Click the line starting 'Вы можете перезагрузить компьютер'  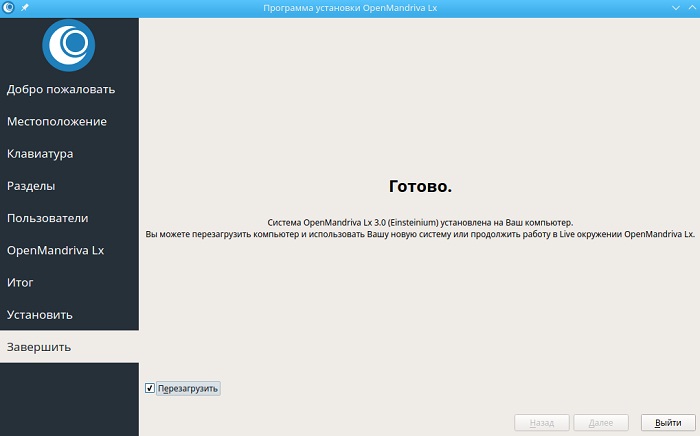pyautogui.click(x=420, y=234)
